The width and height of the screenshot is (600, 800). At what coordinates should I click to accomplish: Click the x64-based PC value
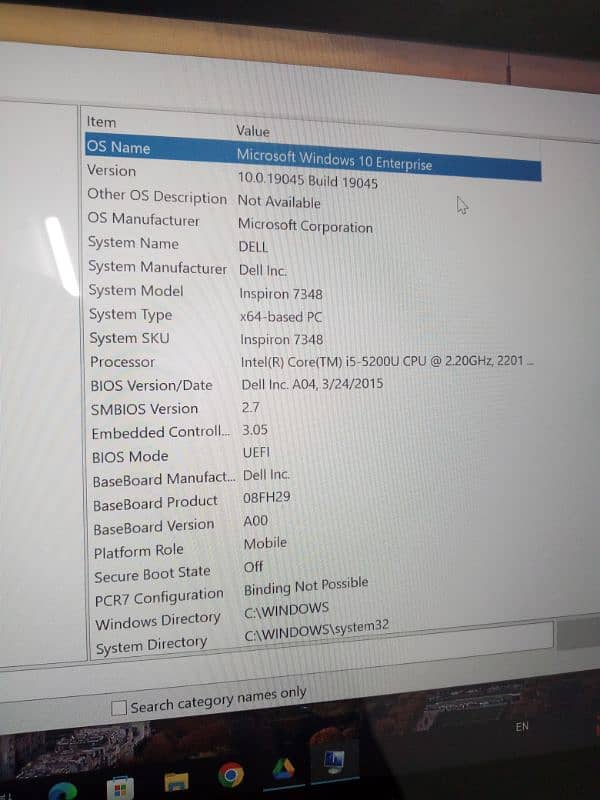point(281,317)
